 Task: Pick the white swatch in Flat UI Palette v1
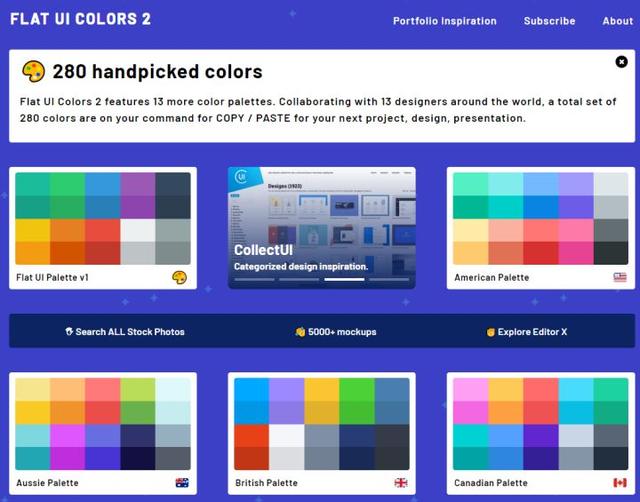pyautogui.click(x=138, y=230)
